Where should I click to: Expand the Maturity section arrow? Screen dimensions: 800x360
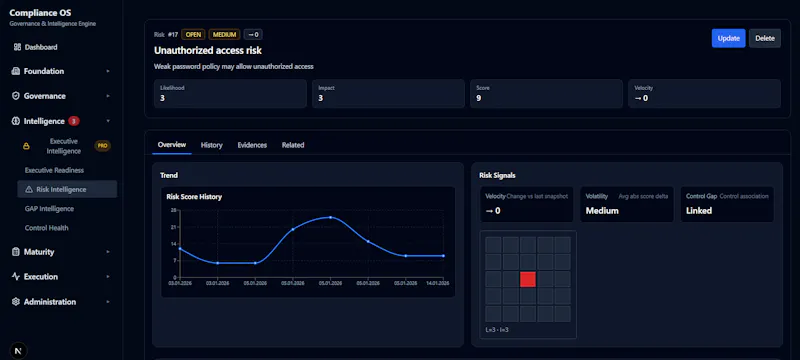[108, 252]
